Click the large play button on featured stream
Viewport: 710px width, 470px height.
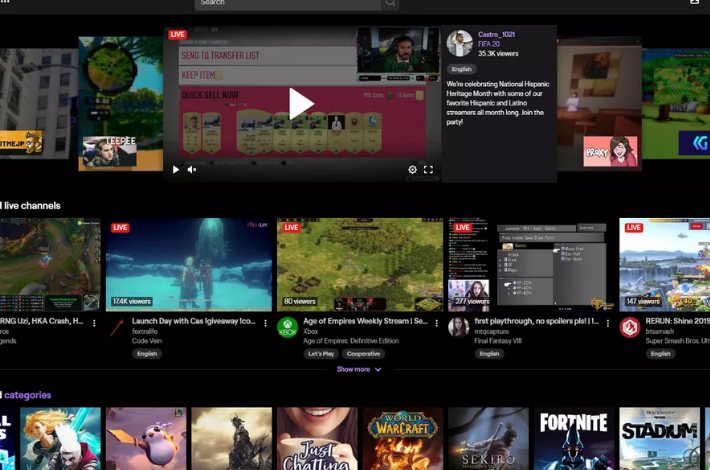coord(301,104)
